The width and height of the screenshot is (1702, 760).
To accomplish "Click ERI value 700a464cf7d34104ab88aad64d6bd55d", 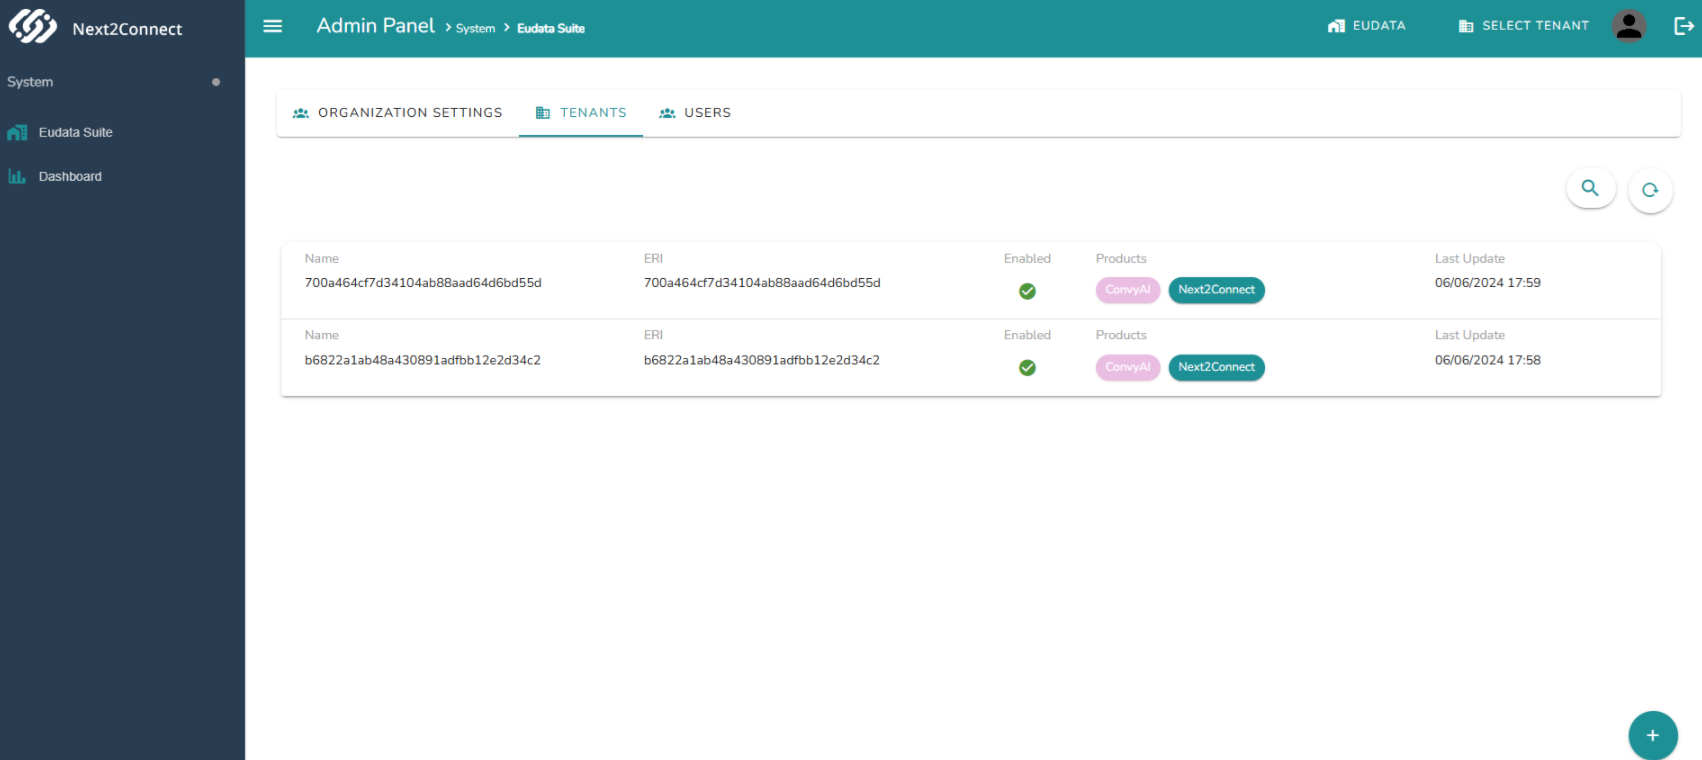I will [x=762, y=283].
